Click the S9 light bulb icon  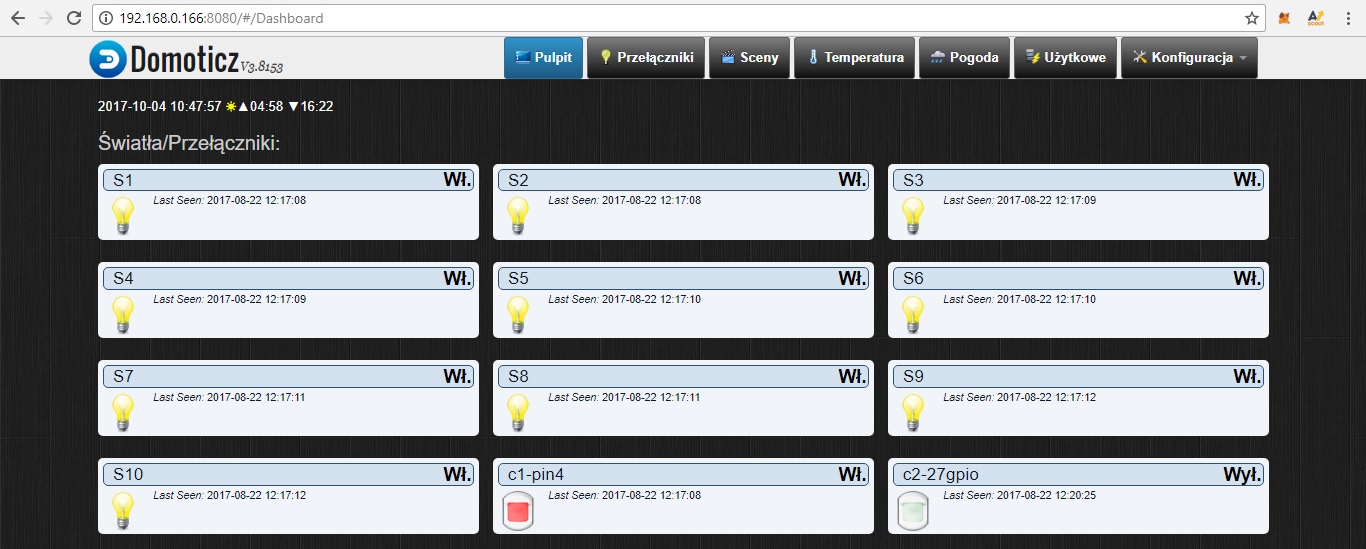(912, 412)
